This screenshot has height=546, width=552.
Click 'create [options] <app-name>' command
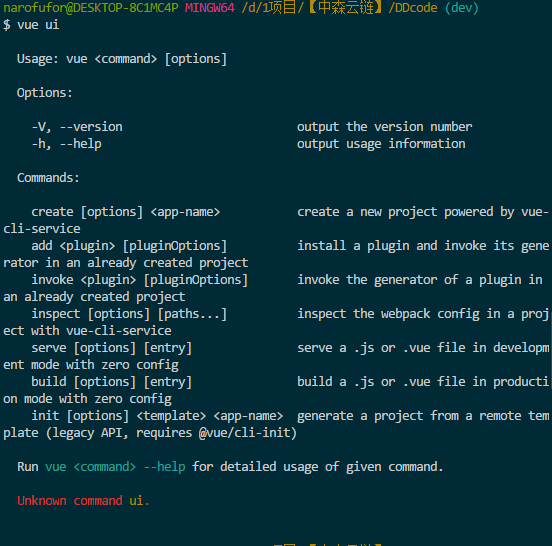coord(126,212)
